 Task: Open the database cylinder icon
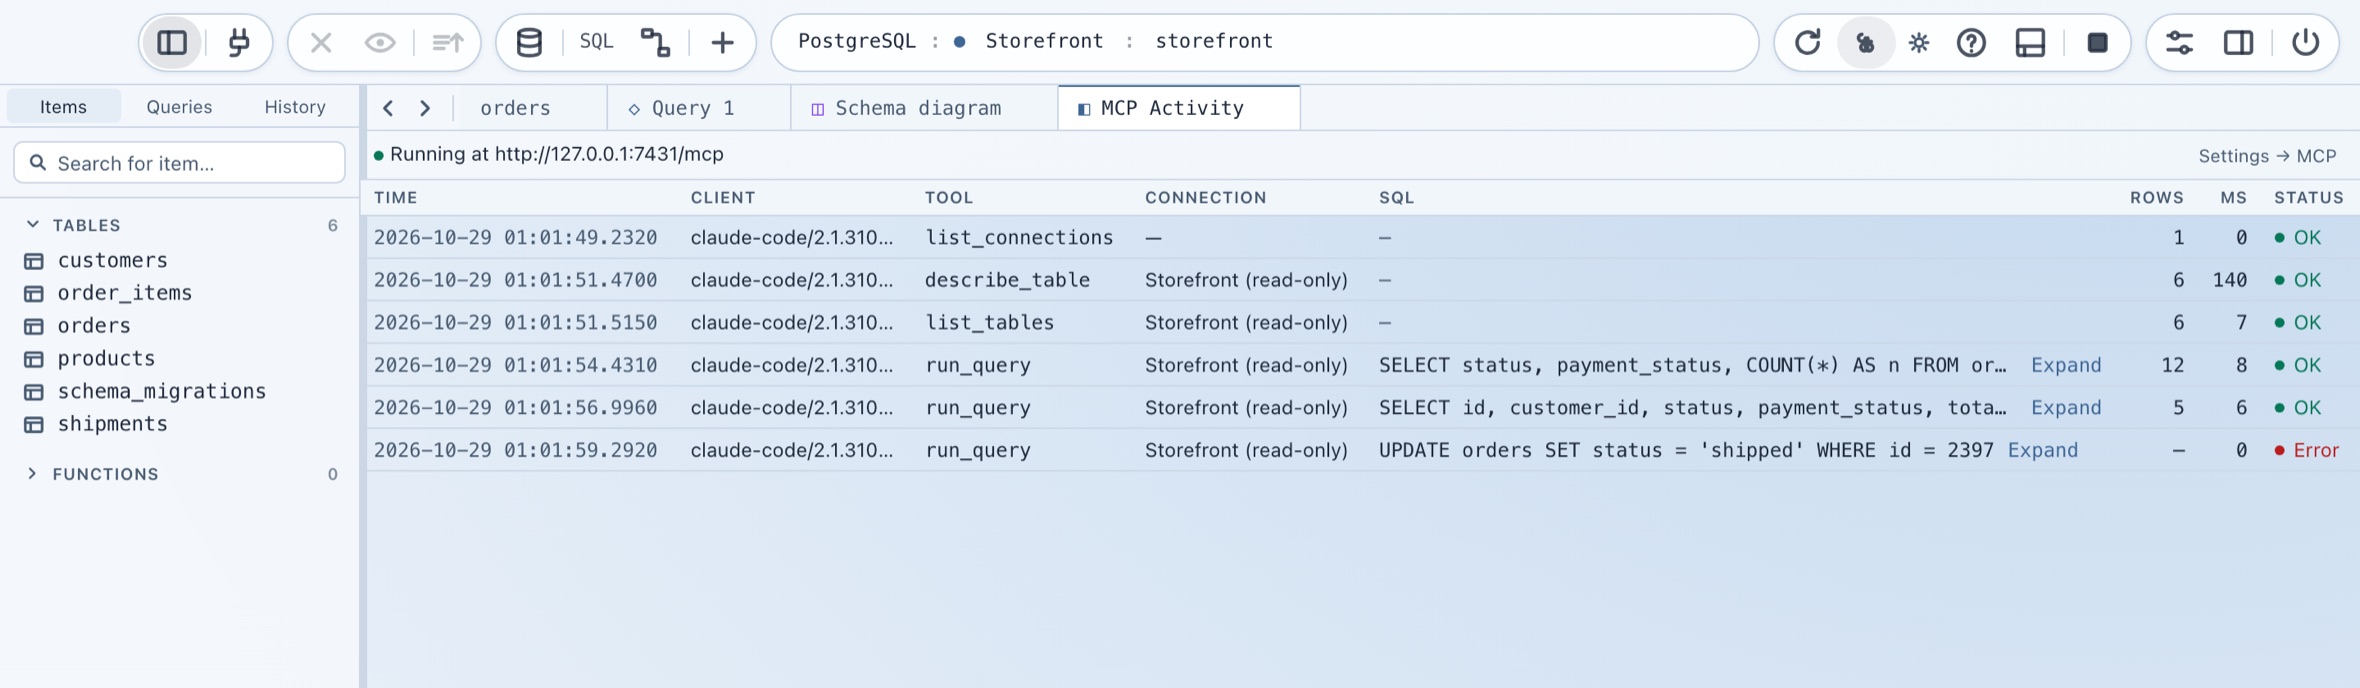pyautogui.click(x=529, y=42)
